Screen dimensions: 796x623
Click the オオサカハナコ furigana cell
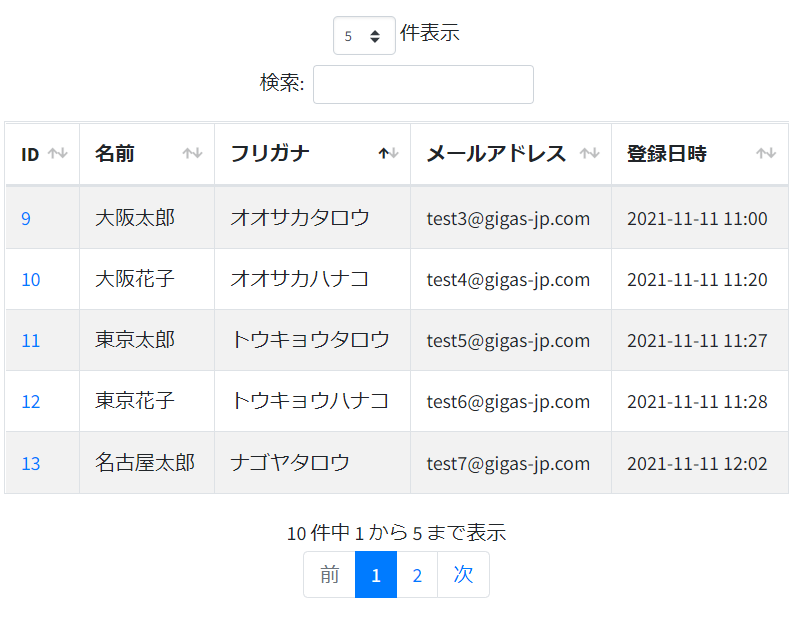(x=312, y=279)
